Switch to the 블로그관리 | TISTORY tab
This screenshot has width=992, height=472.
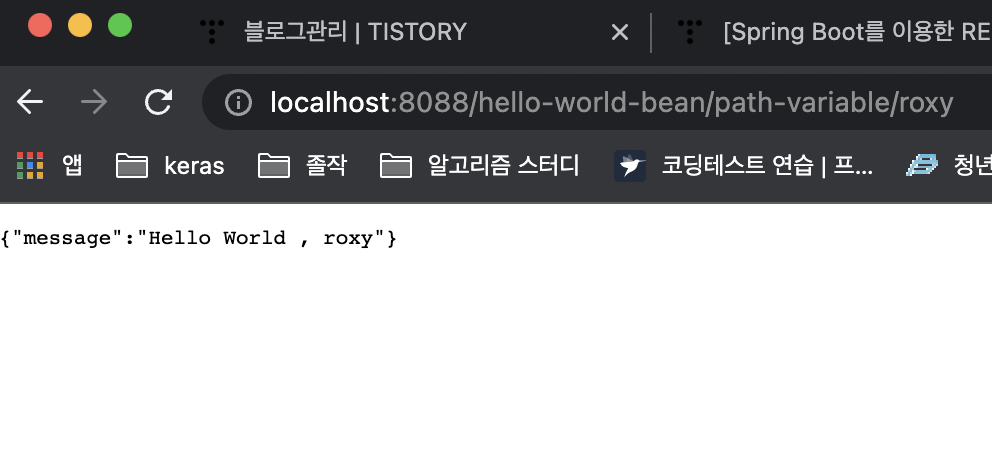pyautogui.click(x=333, y=32)
